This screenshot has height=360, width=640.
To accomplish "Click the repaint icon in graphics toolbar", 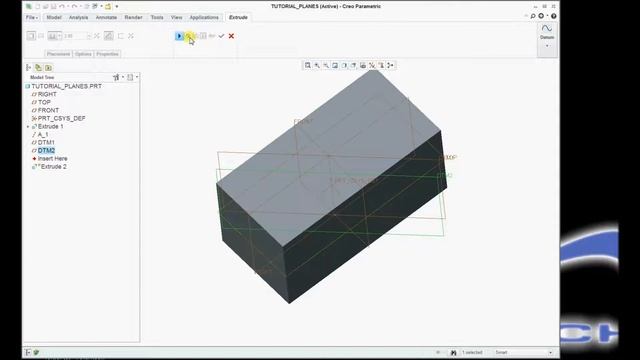I will coord(335,65).
